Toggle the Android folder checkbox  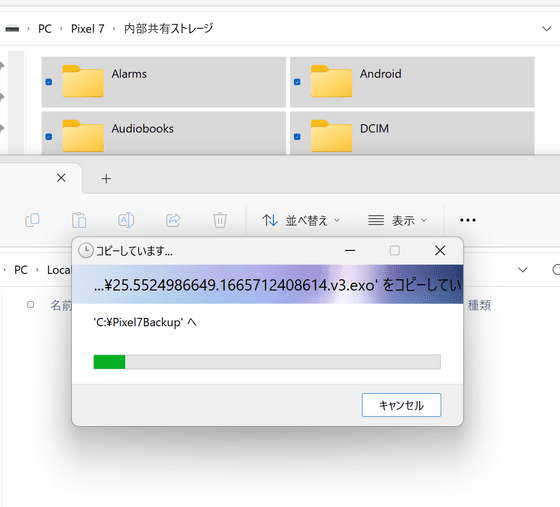[297, 82]
